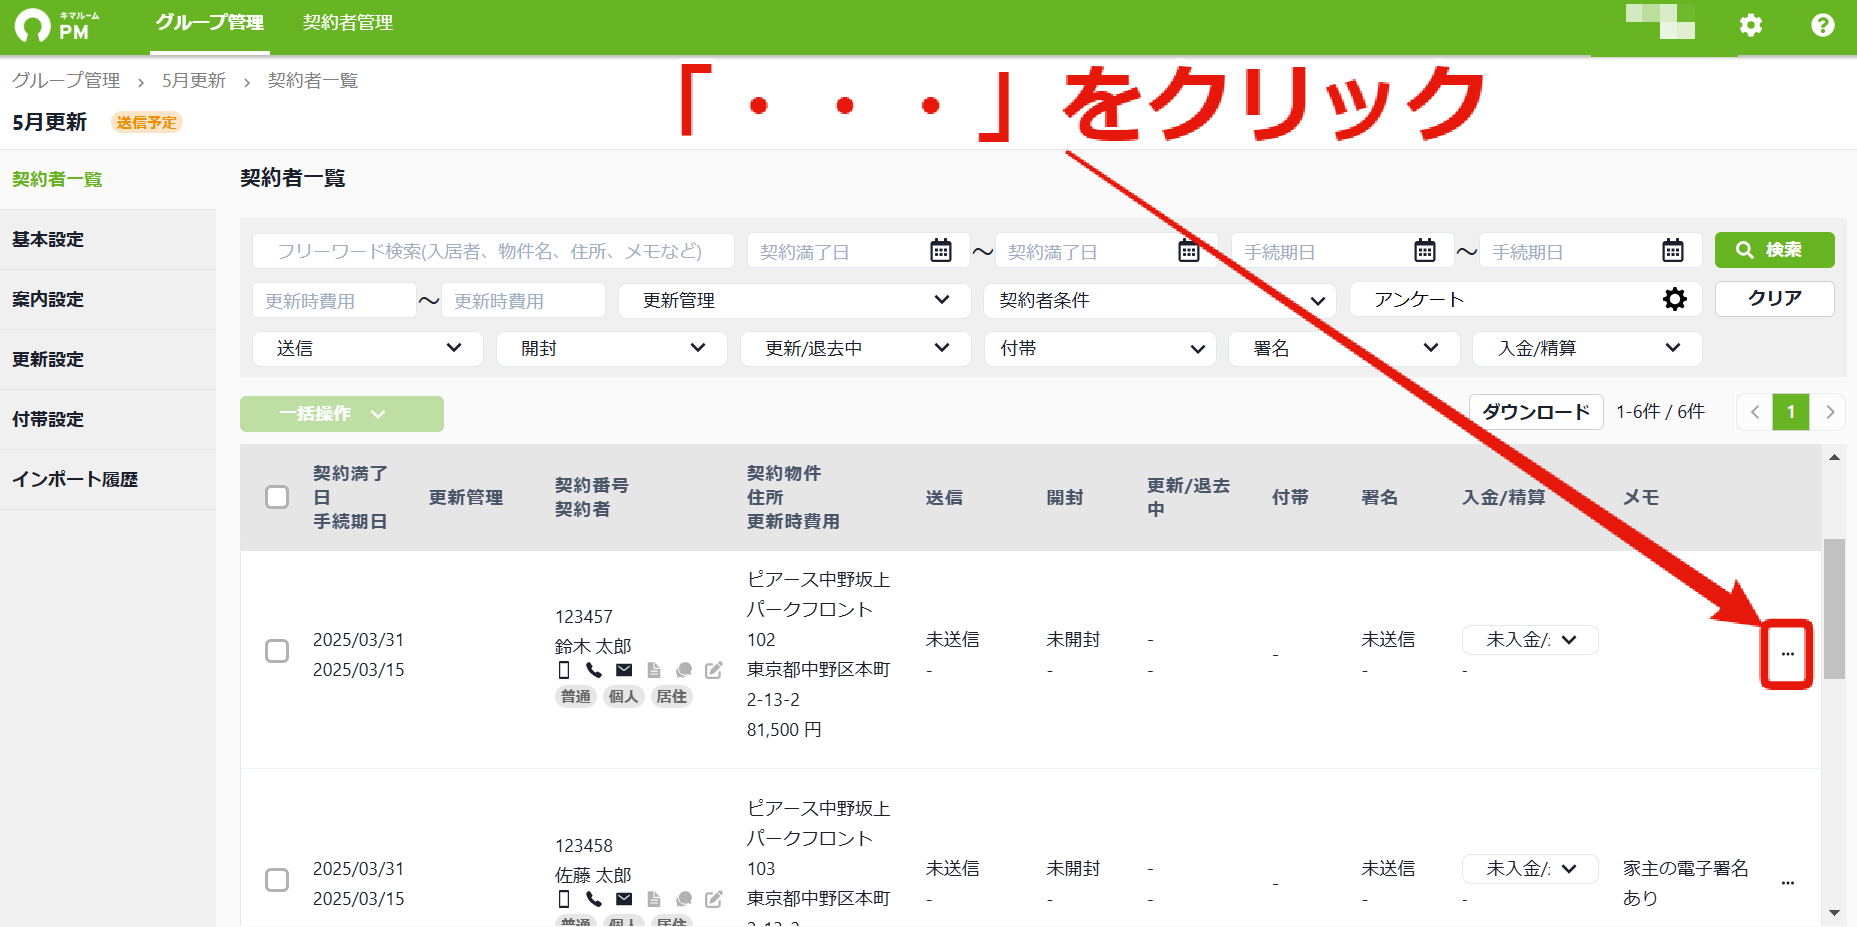Click chat bubble icon for 佐藤 太郎
The height and width of the screenshot is (927, 1857).
pos(684,899)
